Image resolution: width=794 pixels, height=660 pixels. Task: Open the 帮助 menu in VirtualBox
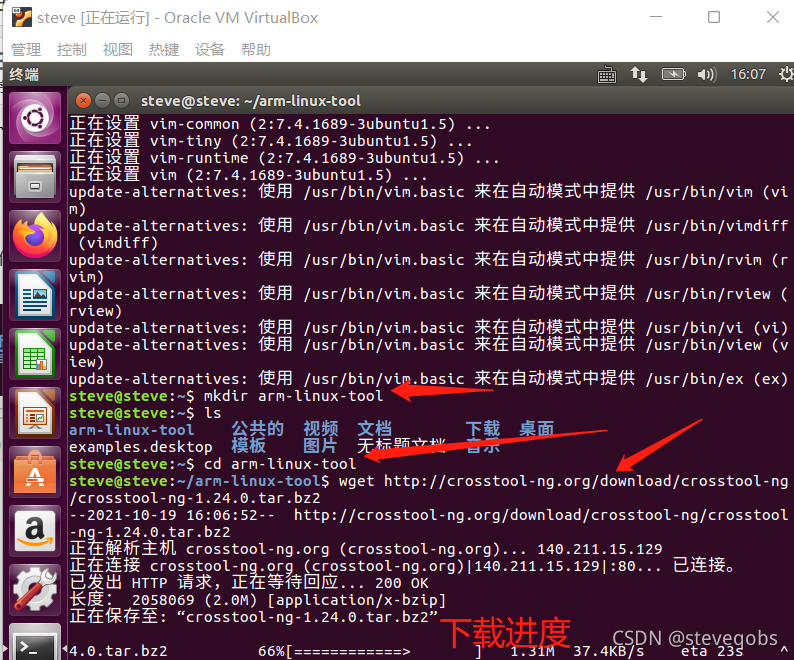click(x=256, y=50)
